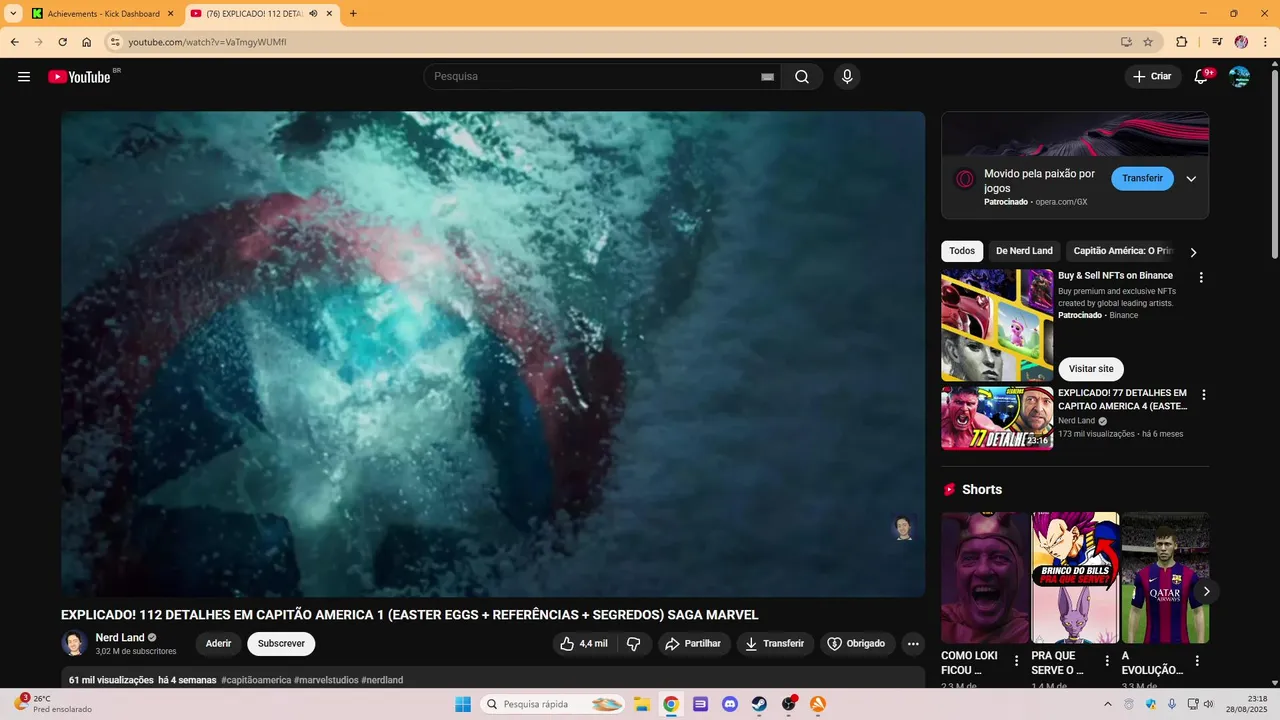This screenshot has height=720, width=1280.
Task: Click the Obrigado button
Action: coord(857,644)
